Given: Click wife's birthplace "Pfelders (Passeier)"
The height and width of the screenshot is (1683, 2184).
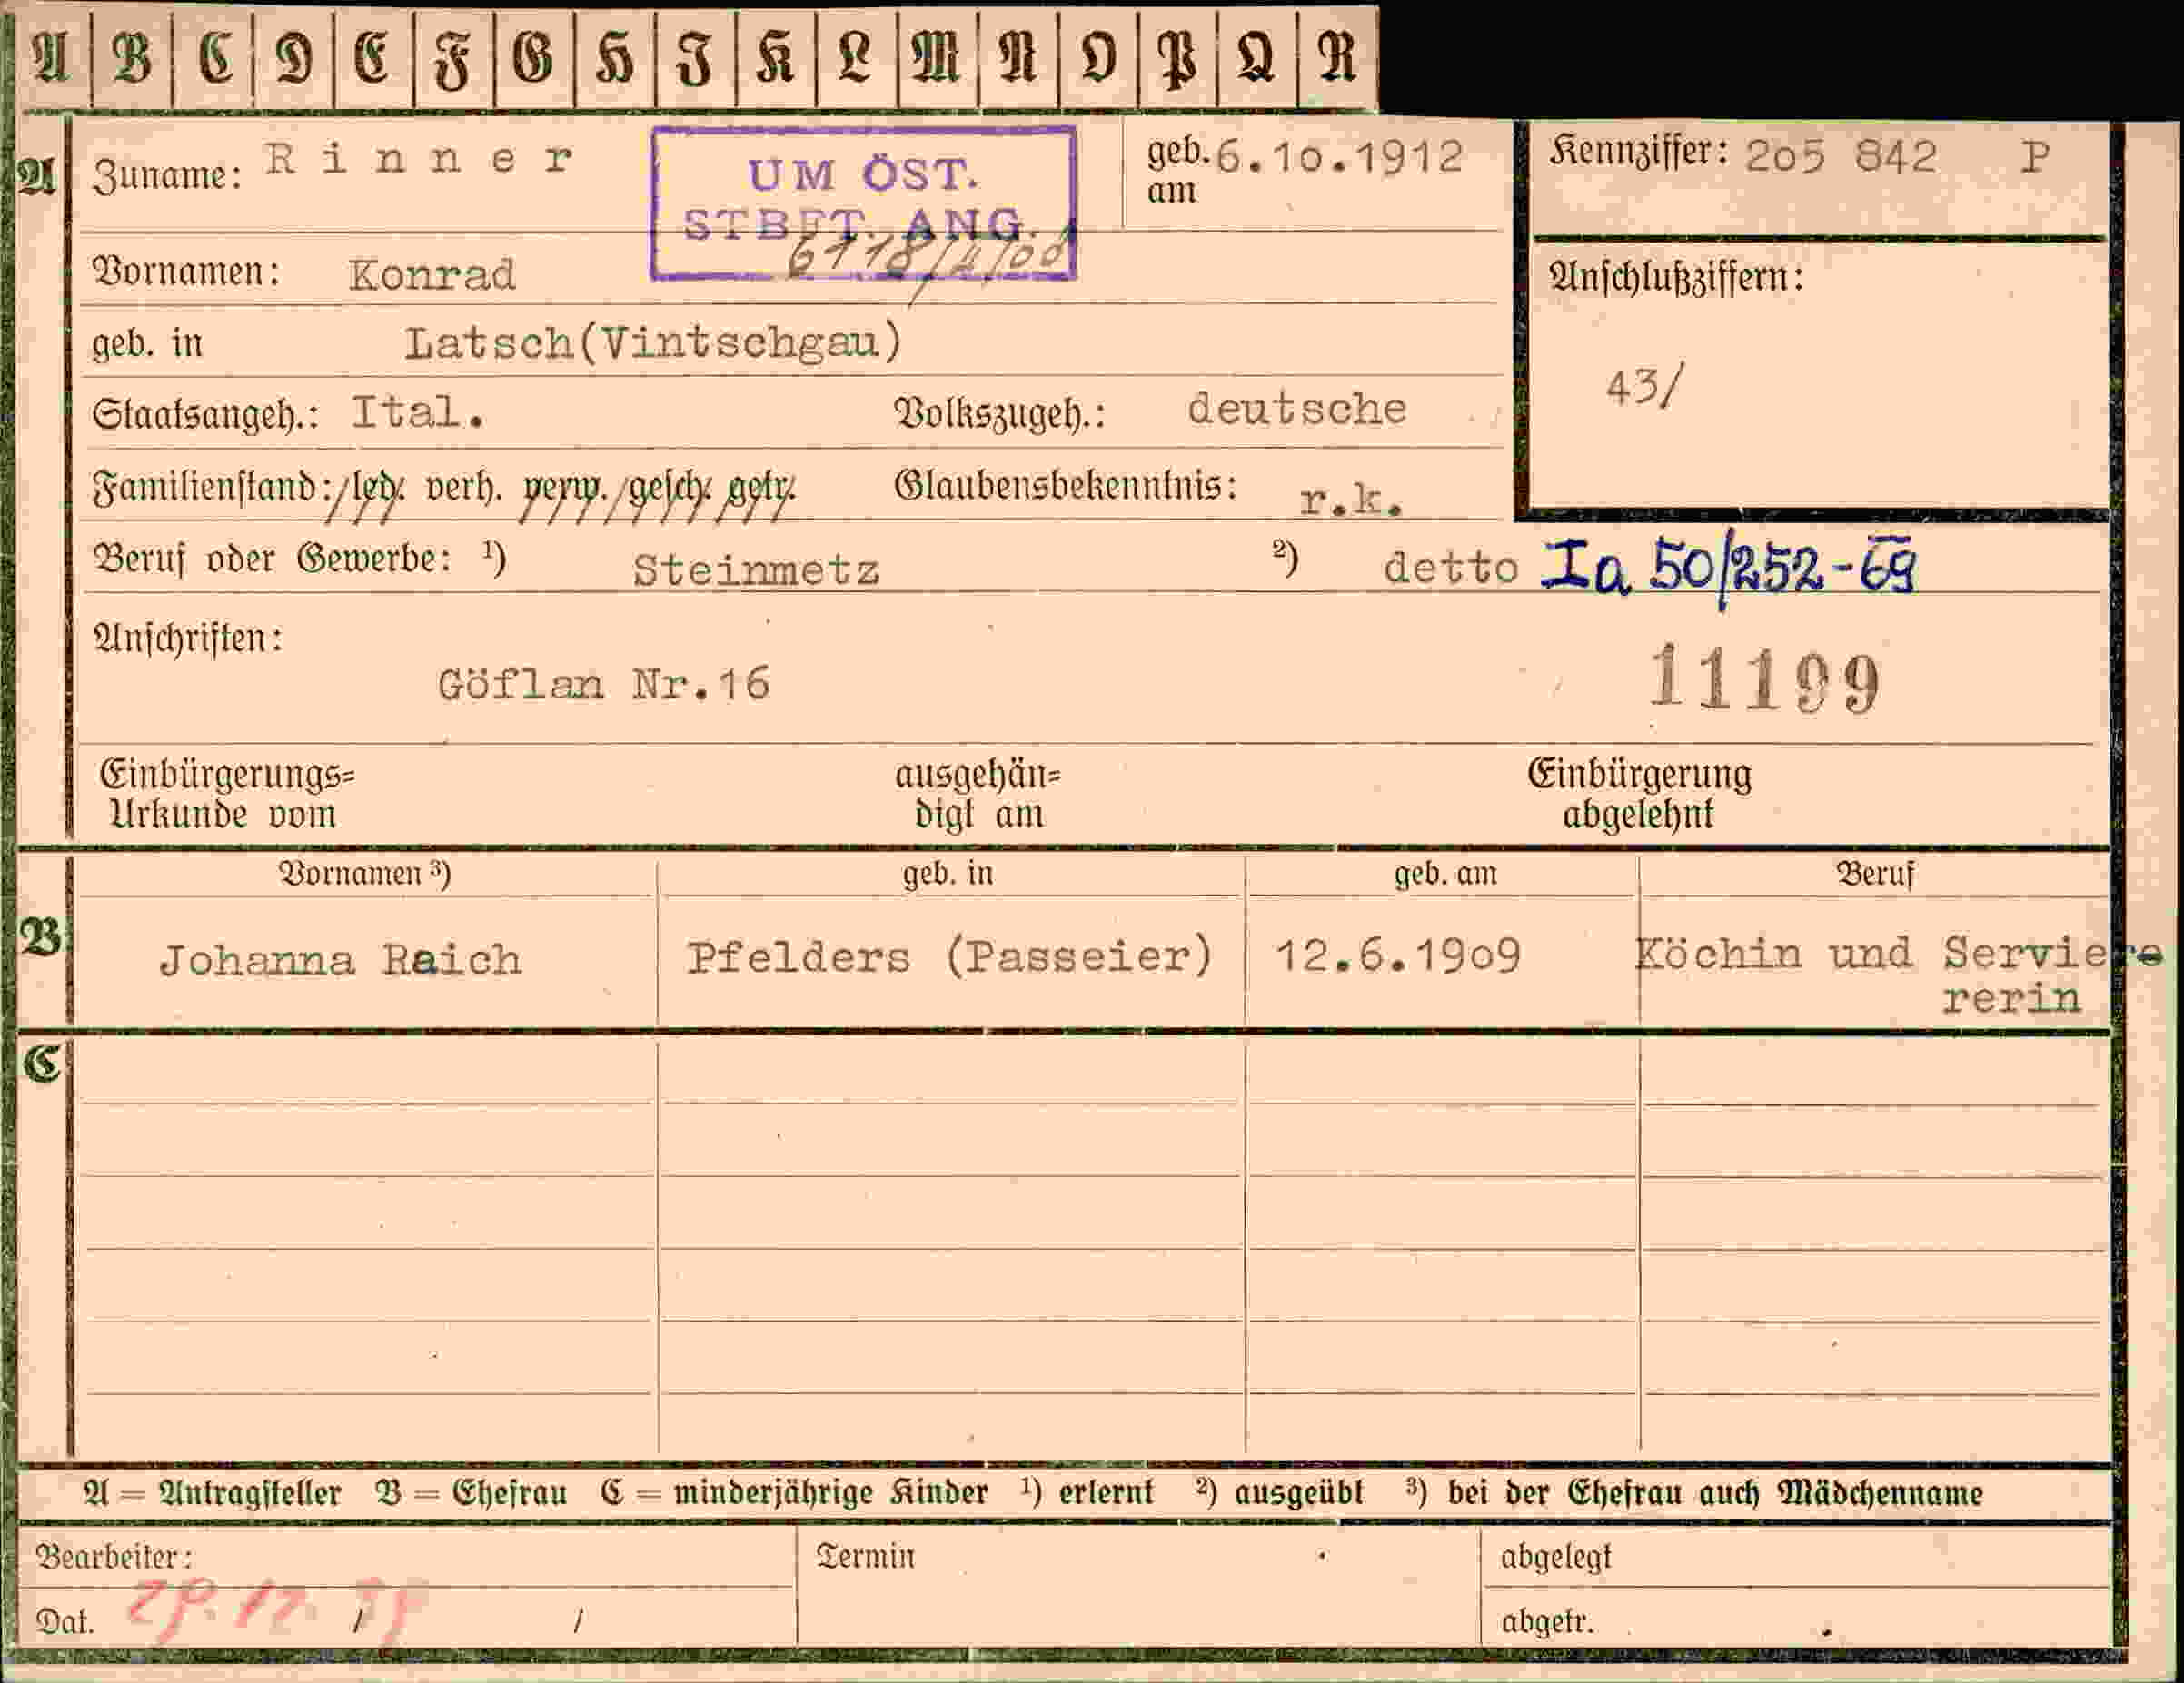Looking at the screenshot, I should click(949, 956).
